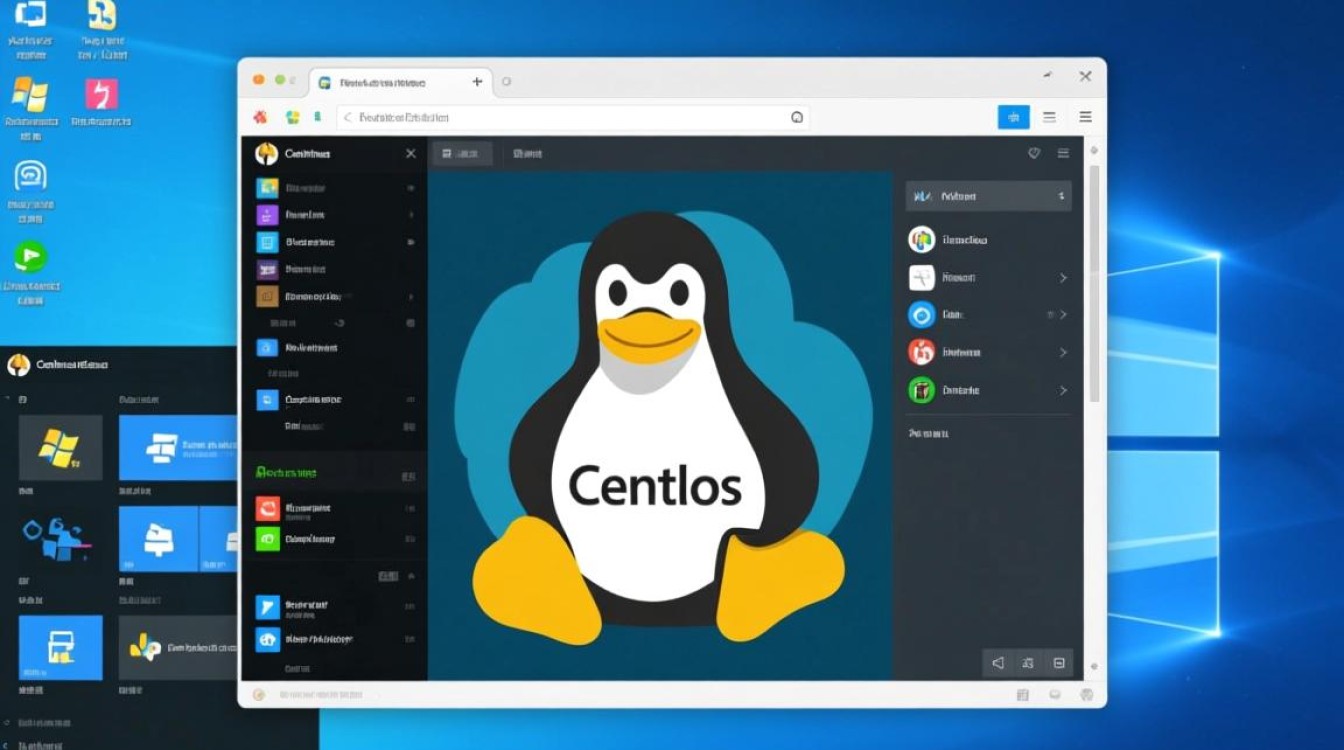Click the browser address bar
Image resolution: width=1344 pixels, height=750 pixels.
coord(573,117)
